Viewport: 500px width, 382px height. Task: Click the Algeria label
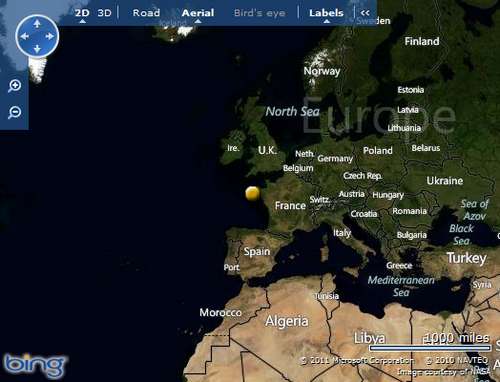tap(287, 321)
